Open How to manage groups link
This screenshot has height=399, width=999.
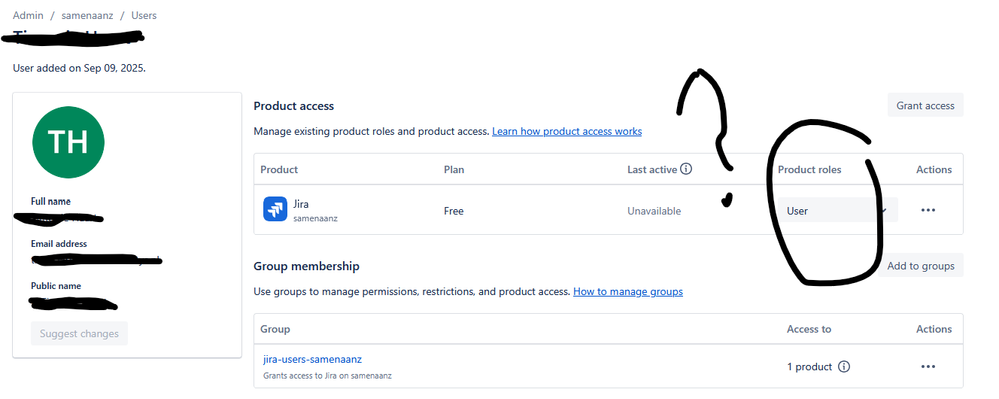click(628, 291)
